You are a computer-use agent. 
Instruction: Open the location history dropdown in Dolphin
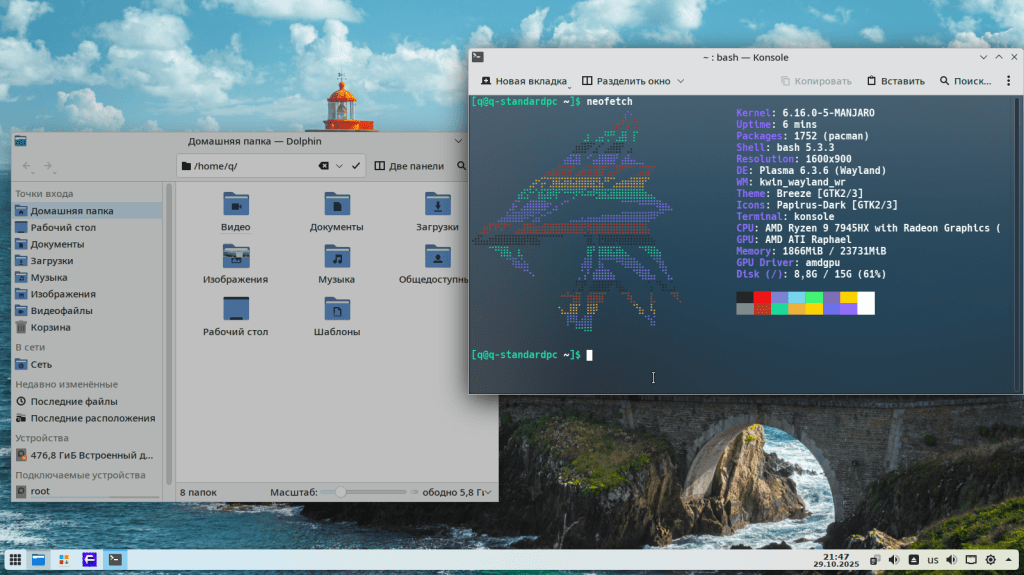pyautogui.click(x=340, y=166)
